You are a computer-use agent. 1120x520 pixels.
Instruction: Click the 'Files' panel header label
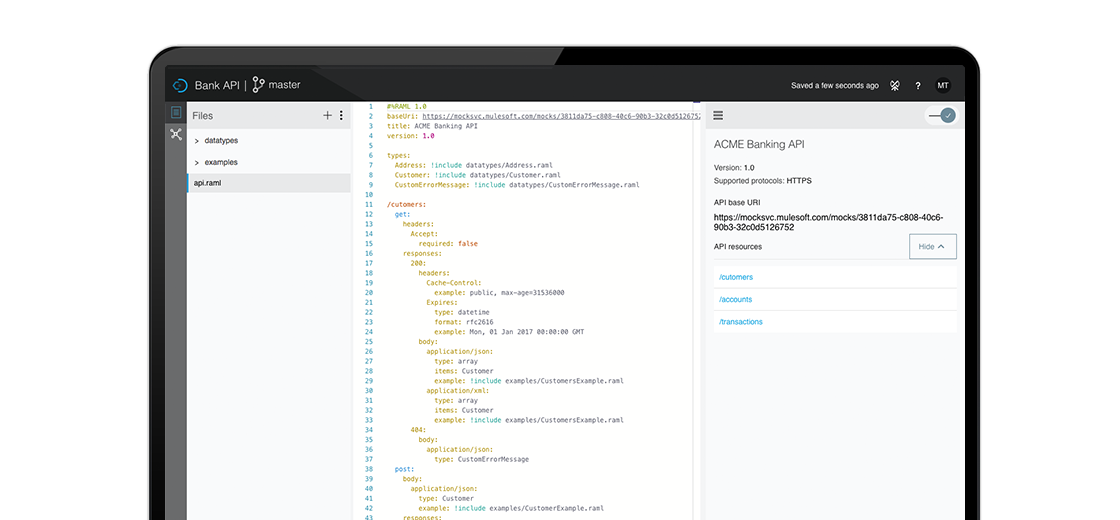(203, 116)
